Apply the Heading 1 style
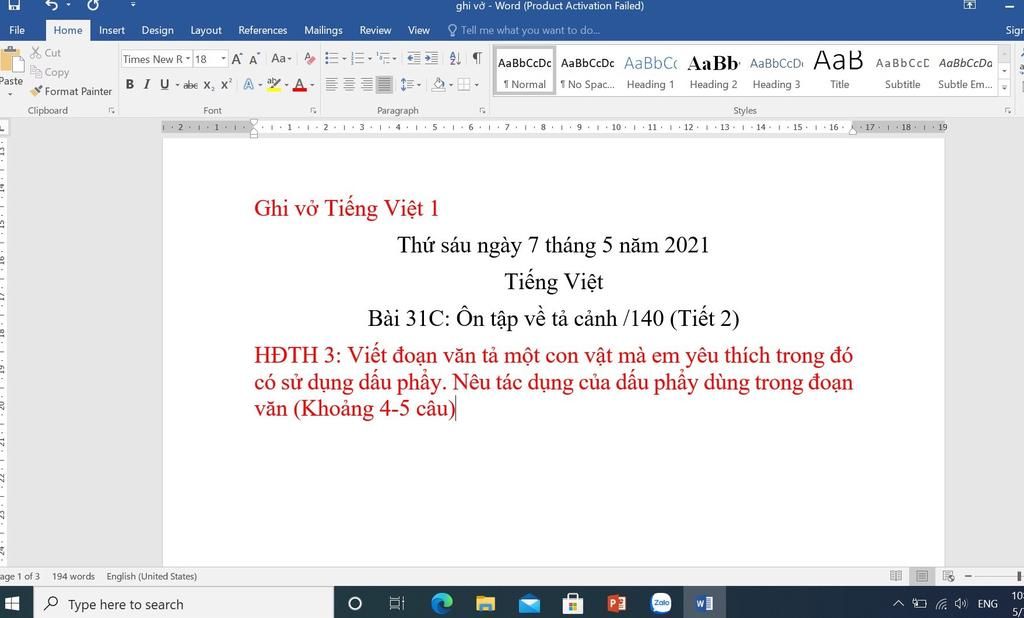 (650, 71)
